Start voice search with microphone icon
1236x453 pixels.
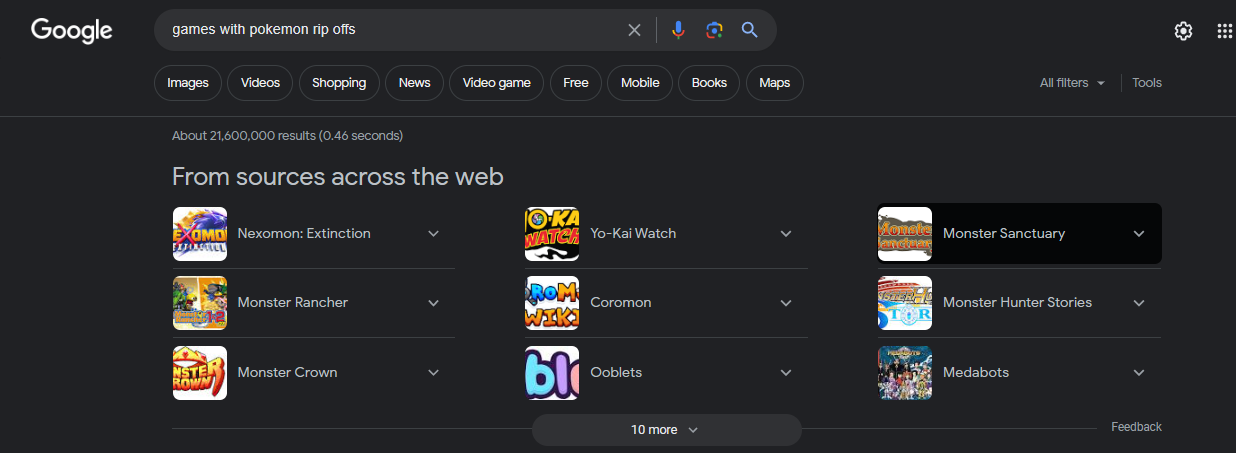click(x=678, y=30)
